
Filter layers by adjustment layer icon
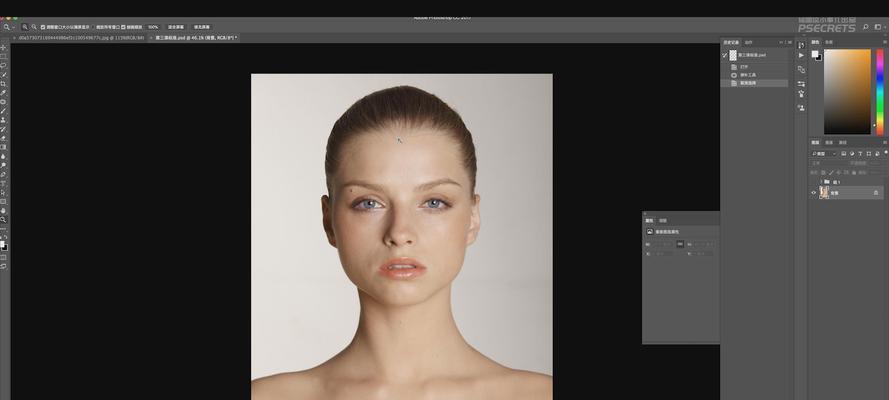(x=852, y=154)
